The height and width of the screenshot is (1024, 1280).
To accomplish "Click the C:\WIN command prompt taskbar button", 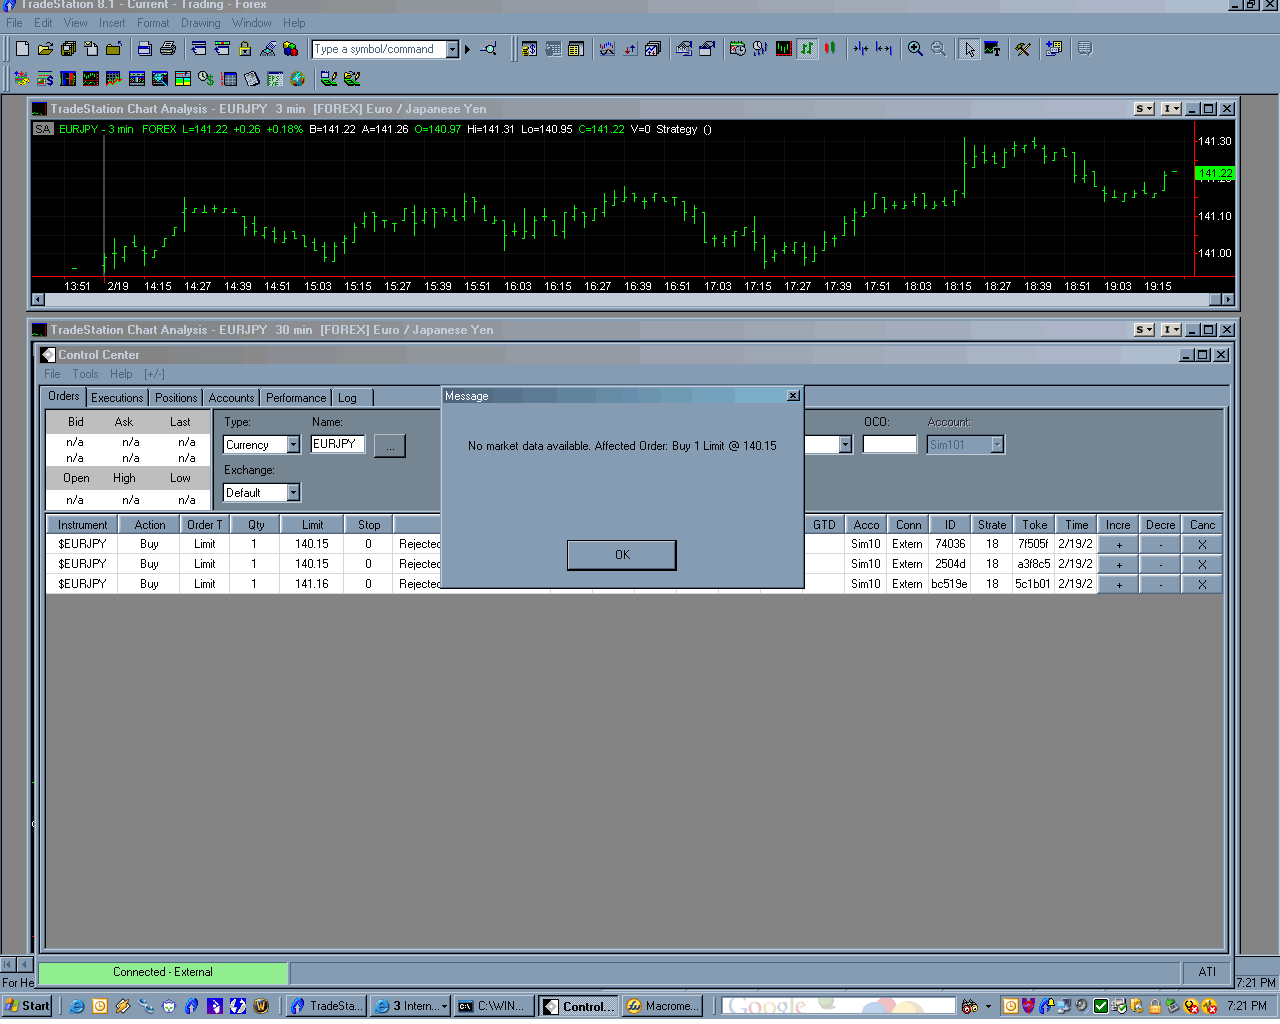I will point(494,1006).
